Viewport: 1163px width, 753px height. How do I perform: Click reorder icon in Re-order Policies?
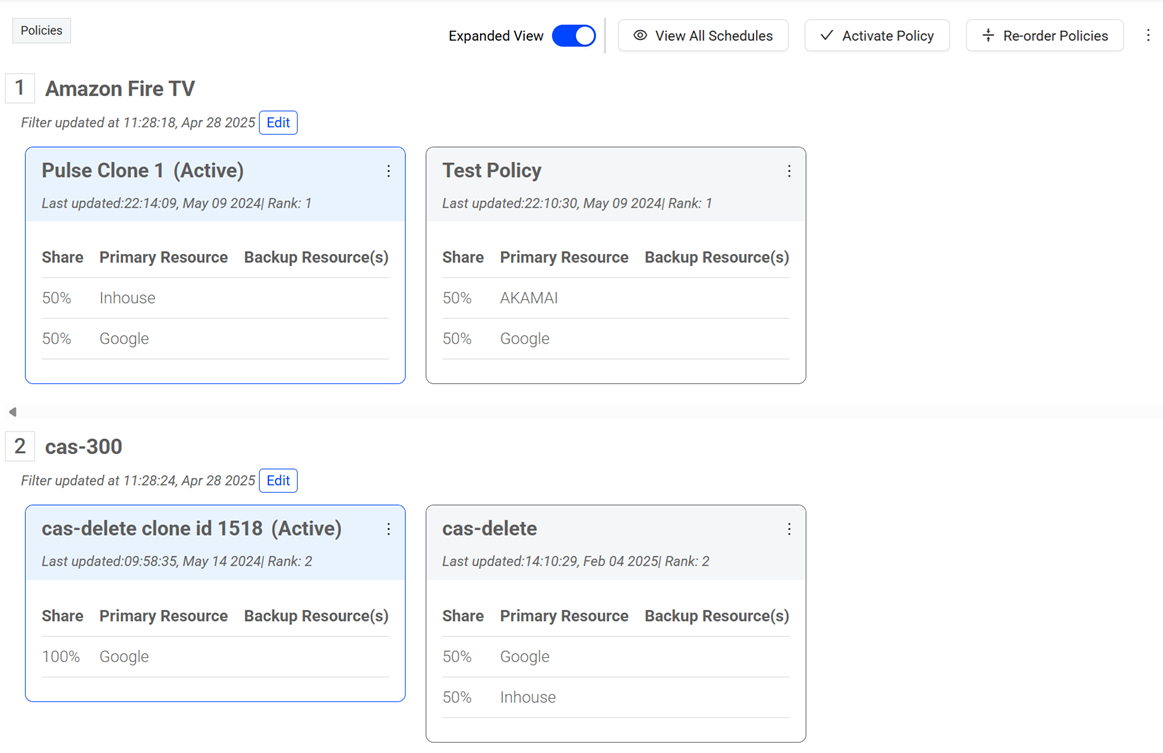[988, 35]
